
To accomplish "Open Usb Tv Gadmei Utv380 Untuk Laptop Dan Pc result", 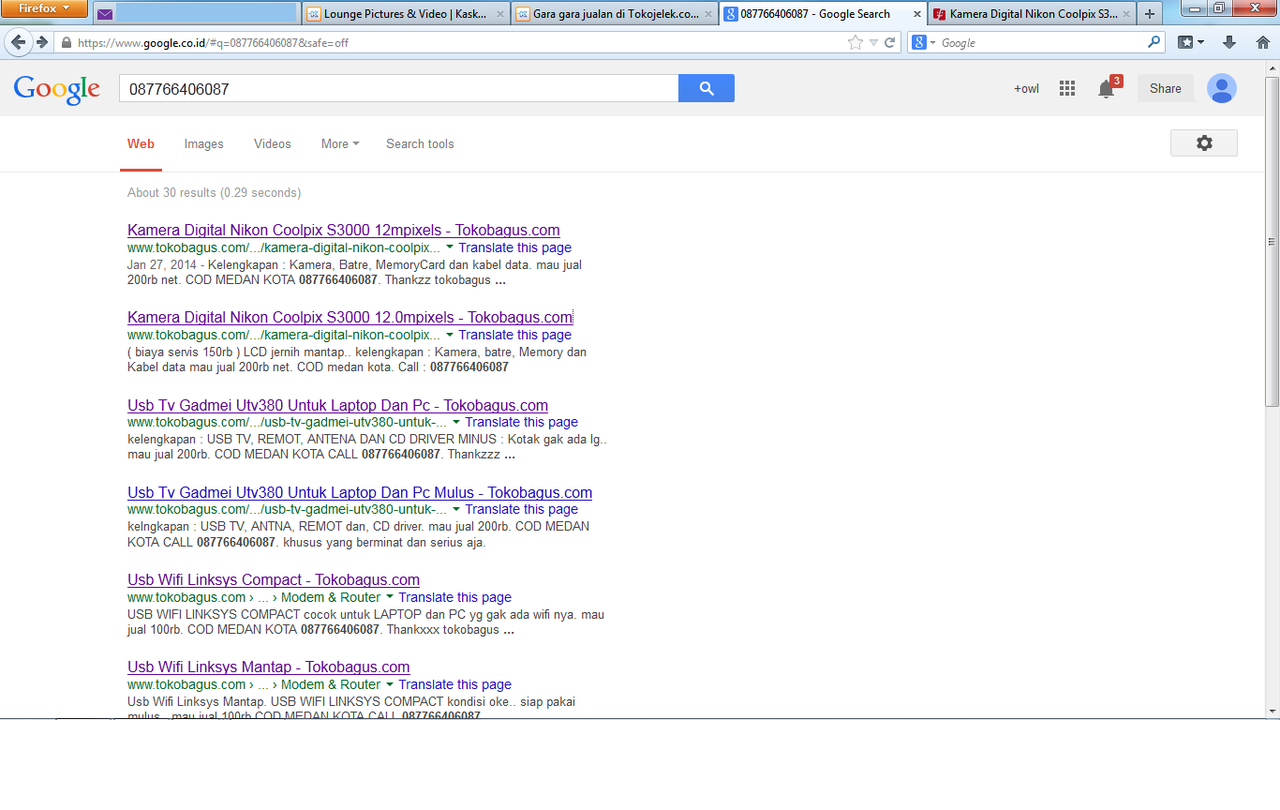I will click(338, 405).
